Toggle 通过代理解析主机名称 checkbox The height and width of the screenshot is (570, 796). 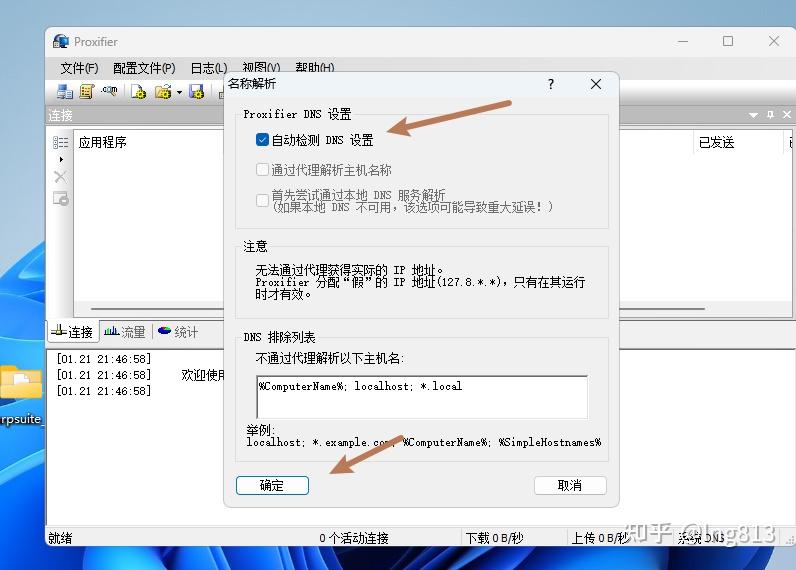262,170
